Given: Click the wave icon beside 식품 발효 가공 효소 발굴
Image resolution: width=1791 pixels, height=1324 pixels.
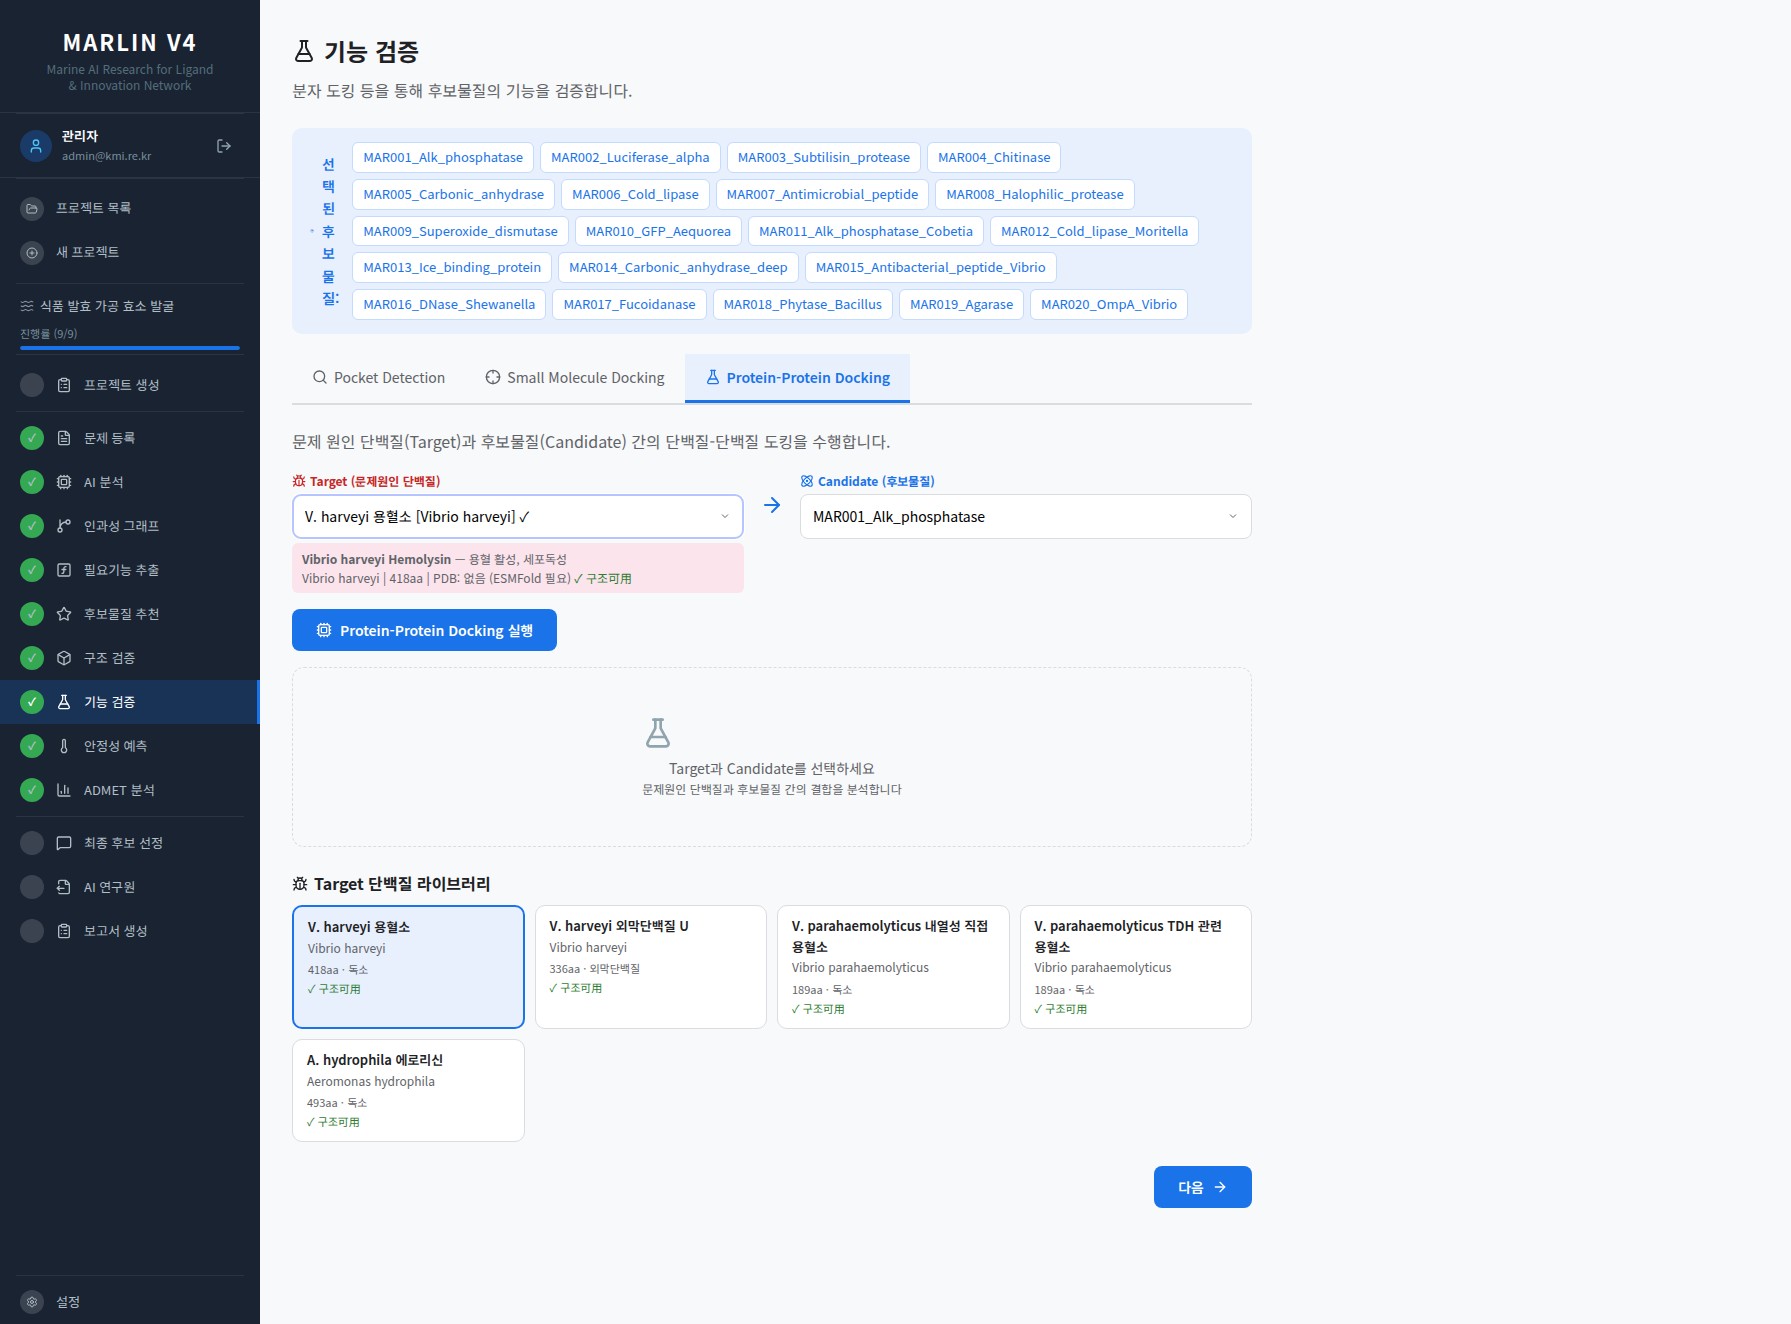Looking at the screenshot, I should coord(27,306).
